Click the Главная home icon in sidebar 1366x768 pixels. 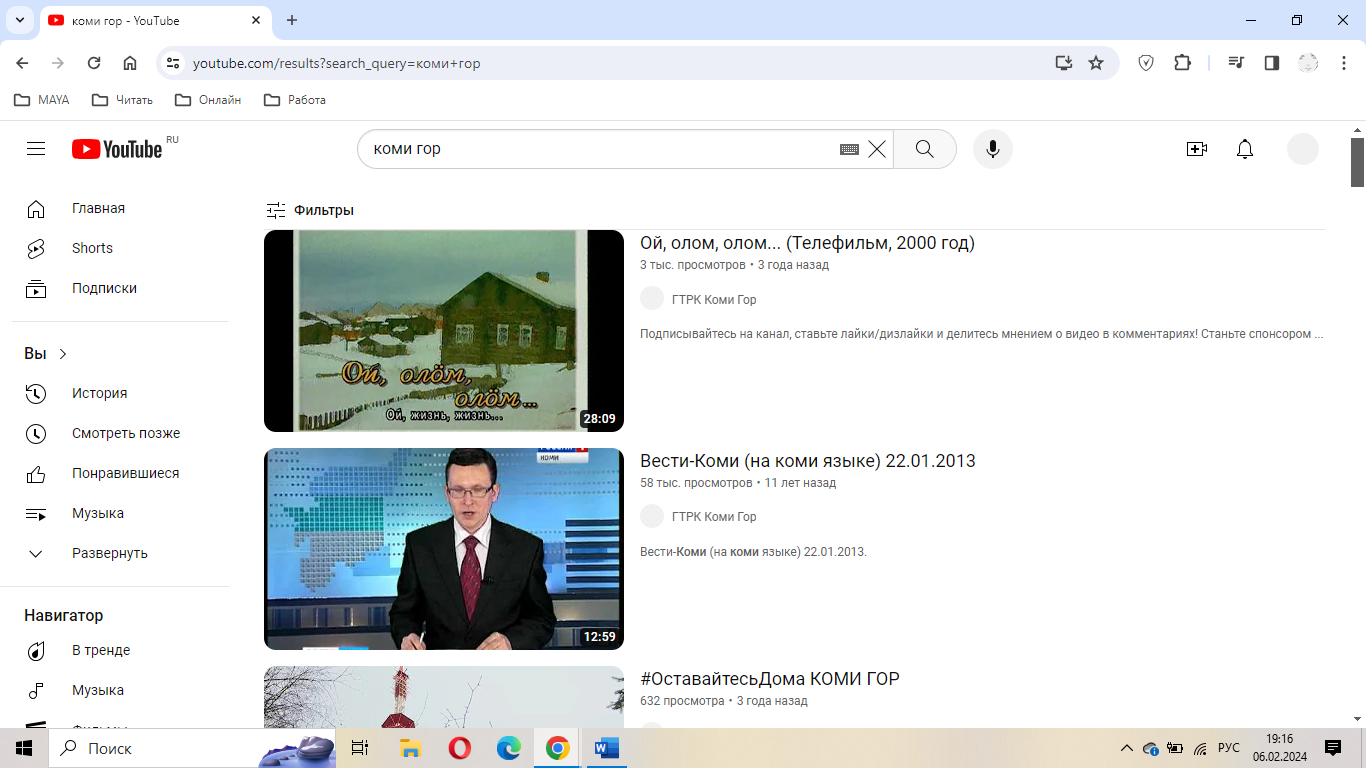pos(36,209)
